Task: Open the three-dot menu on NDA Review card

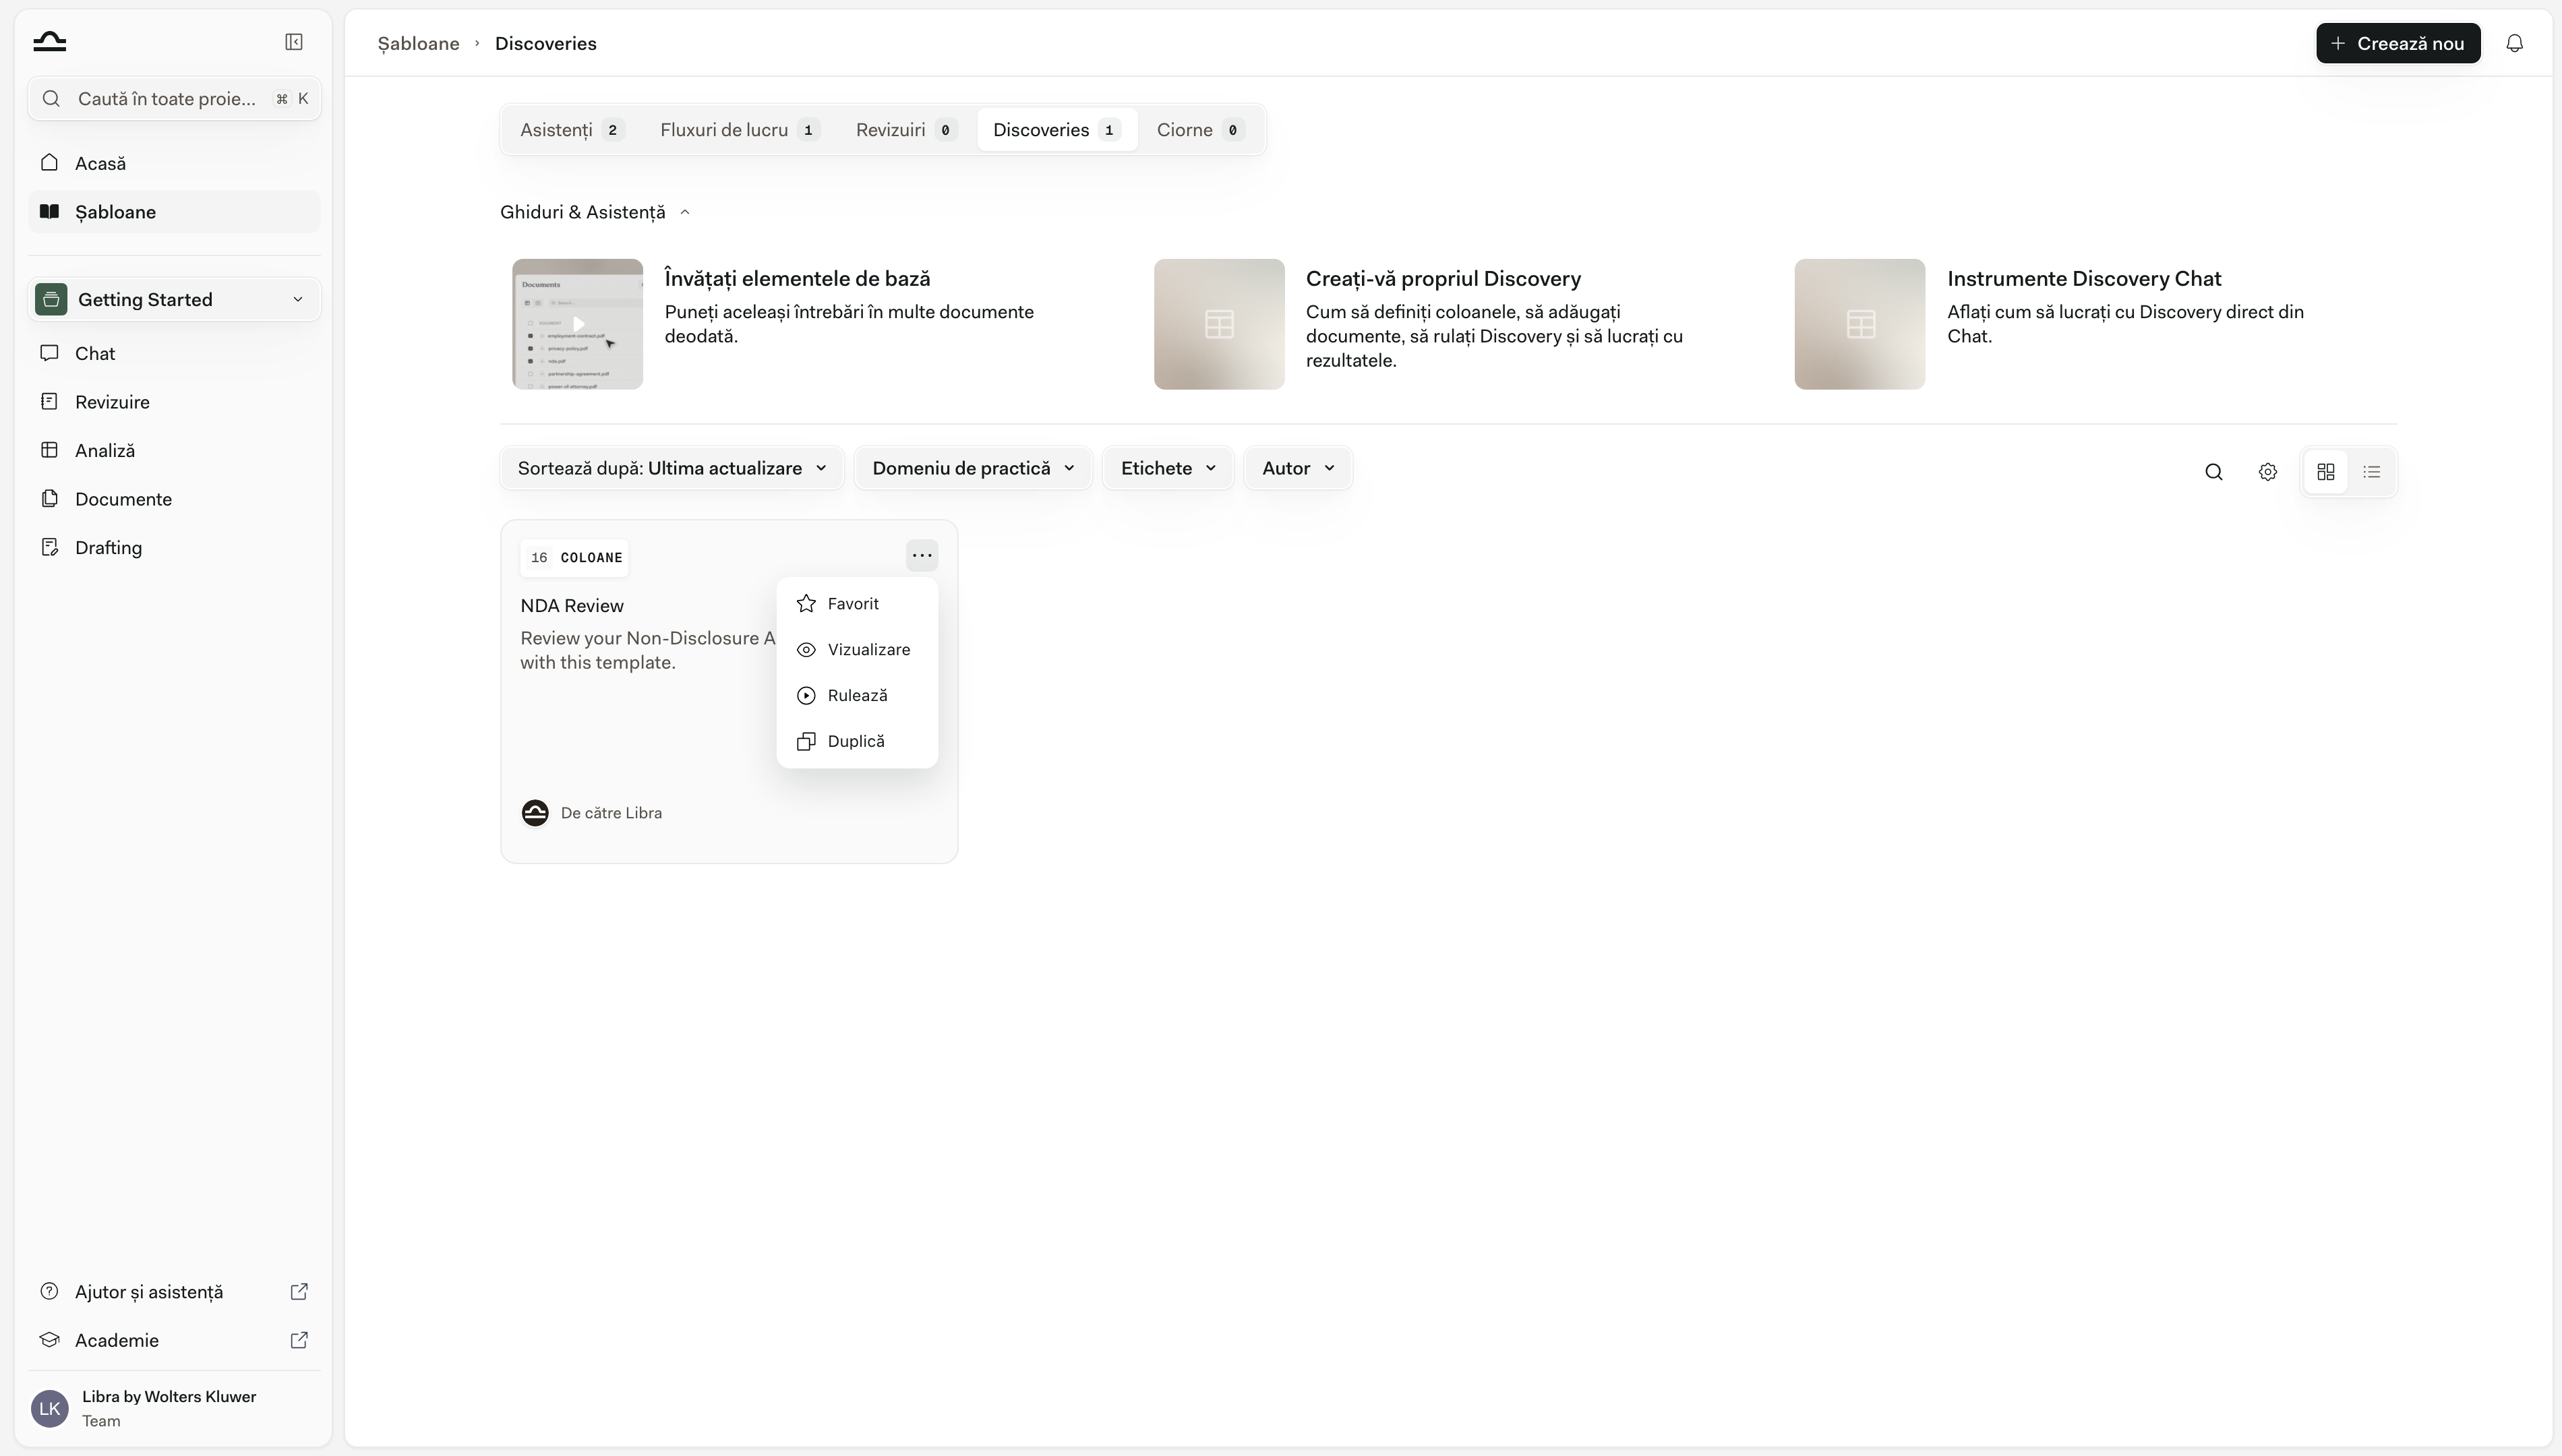Action: point(921,555)
